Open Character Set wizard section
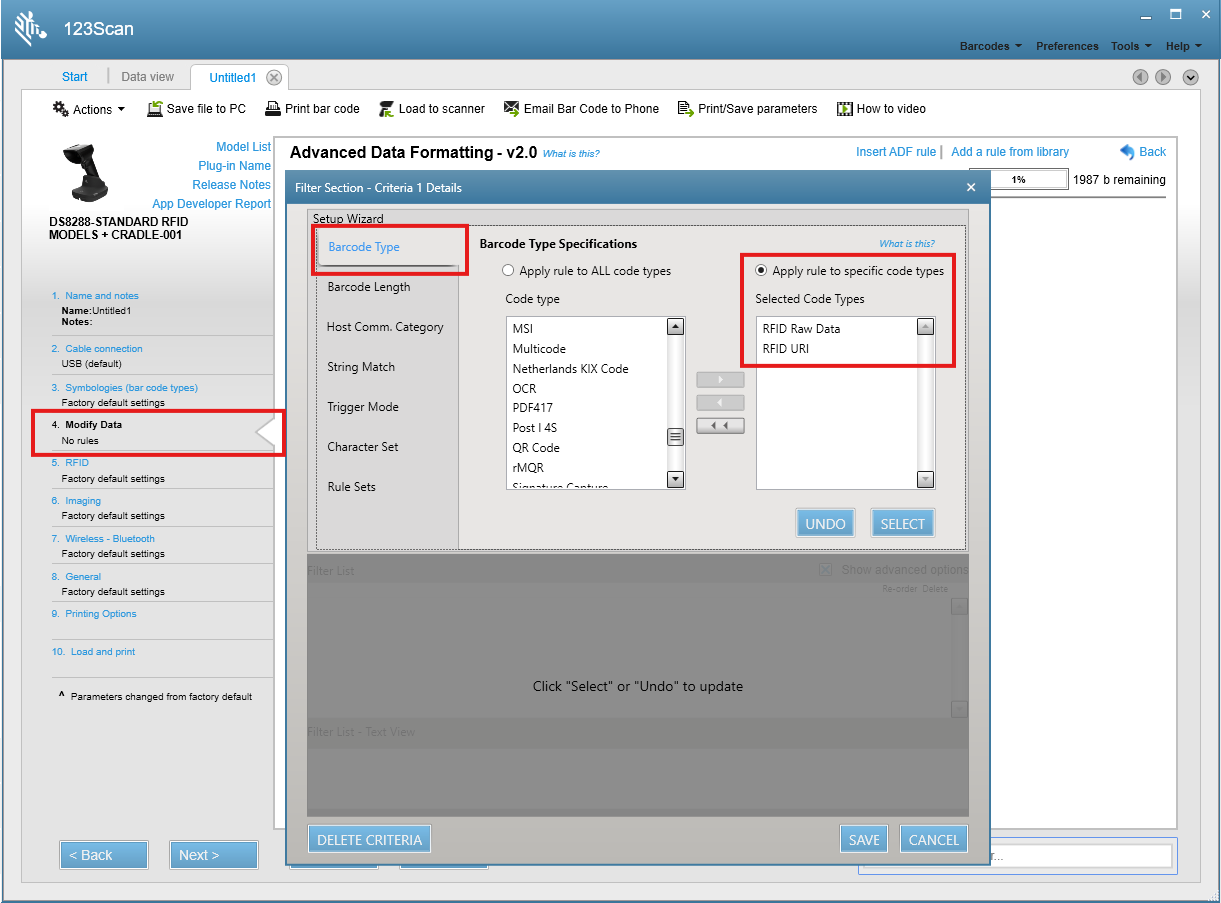This screenshot has height=903, width=1221. click(363, 447)
